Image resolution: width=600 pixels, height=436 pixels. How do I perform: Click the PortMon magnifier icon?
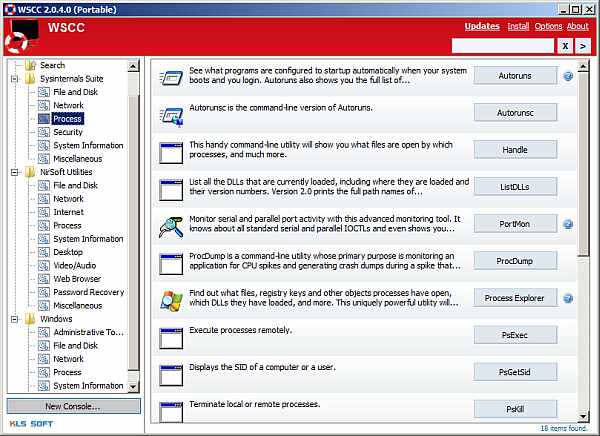171,227
